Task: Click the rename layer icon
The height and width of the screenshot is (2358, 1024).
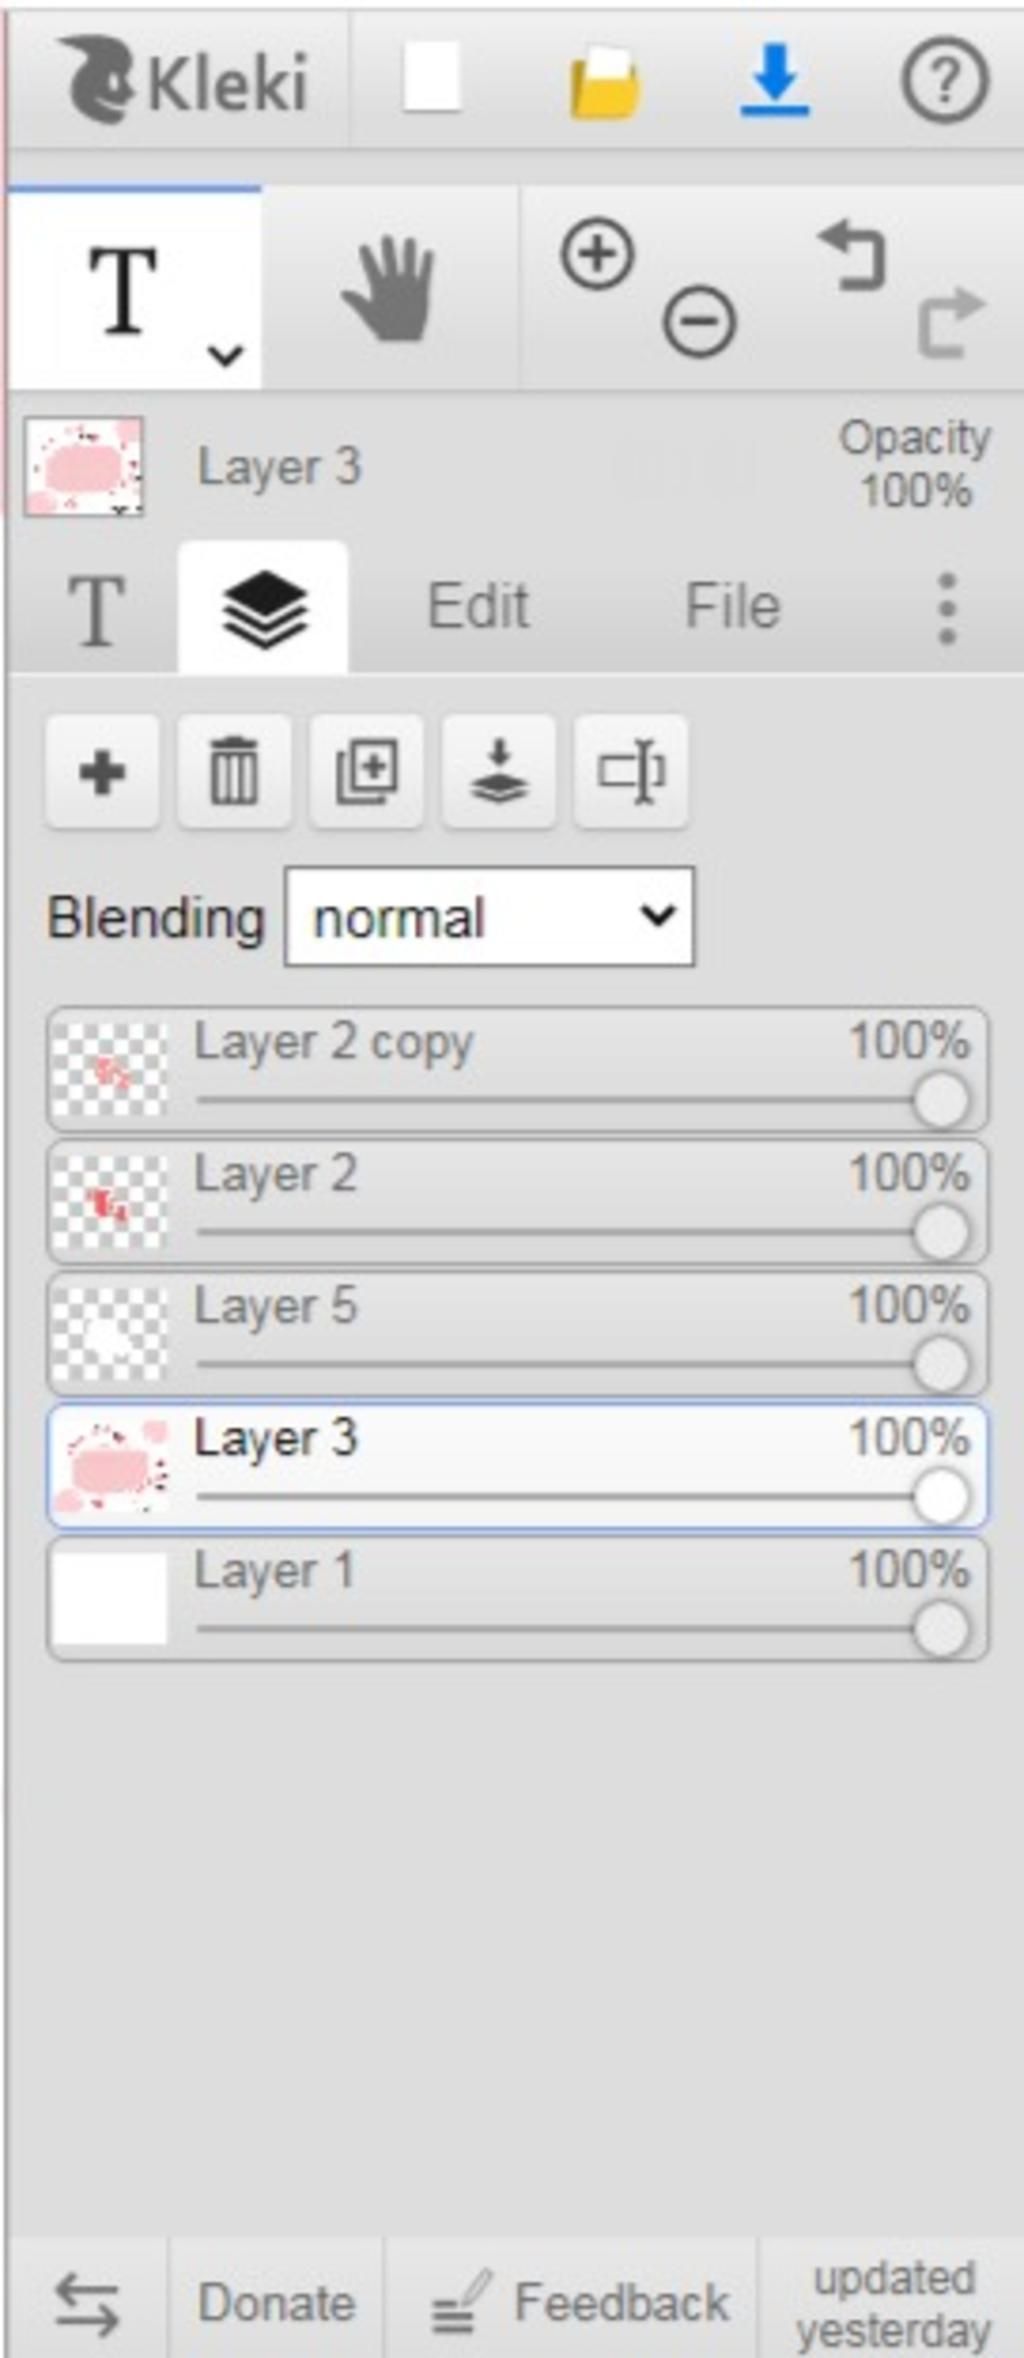Action: 631,772
